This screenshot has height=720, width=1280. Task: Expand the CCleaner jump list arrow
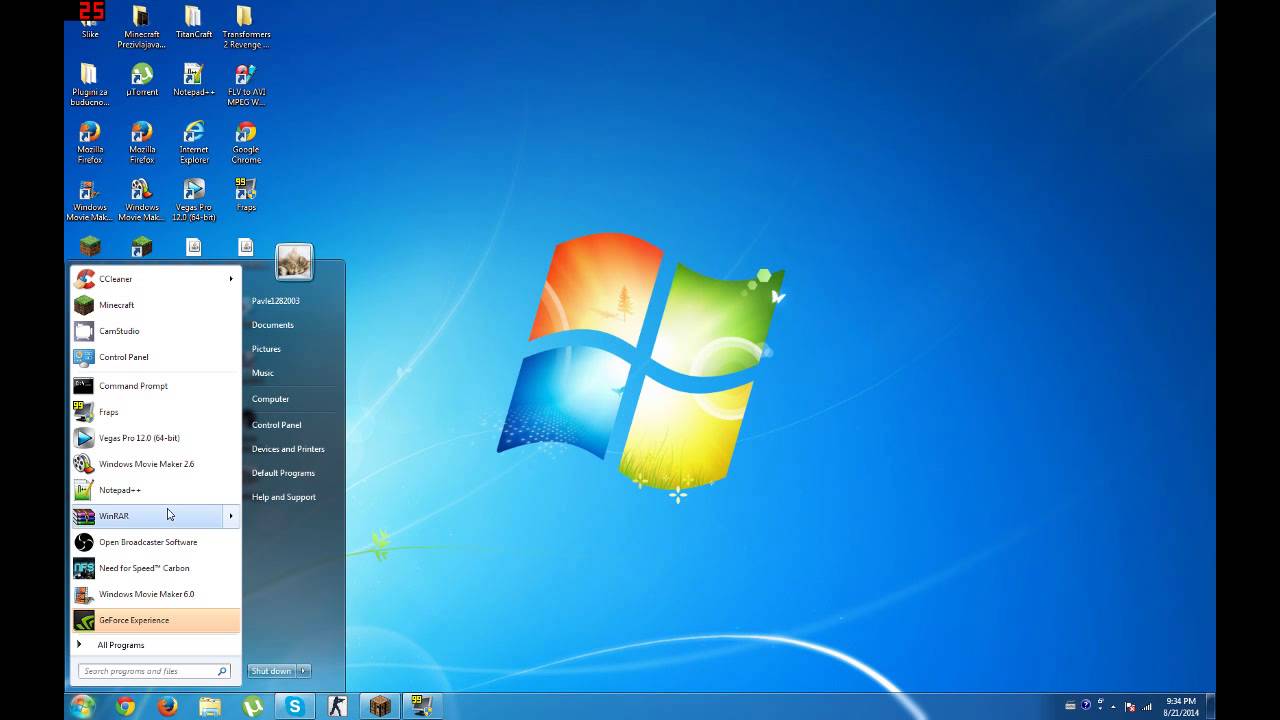(231, 279)
